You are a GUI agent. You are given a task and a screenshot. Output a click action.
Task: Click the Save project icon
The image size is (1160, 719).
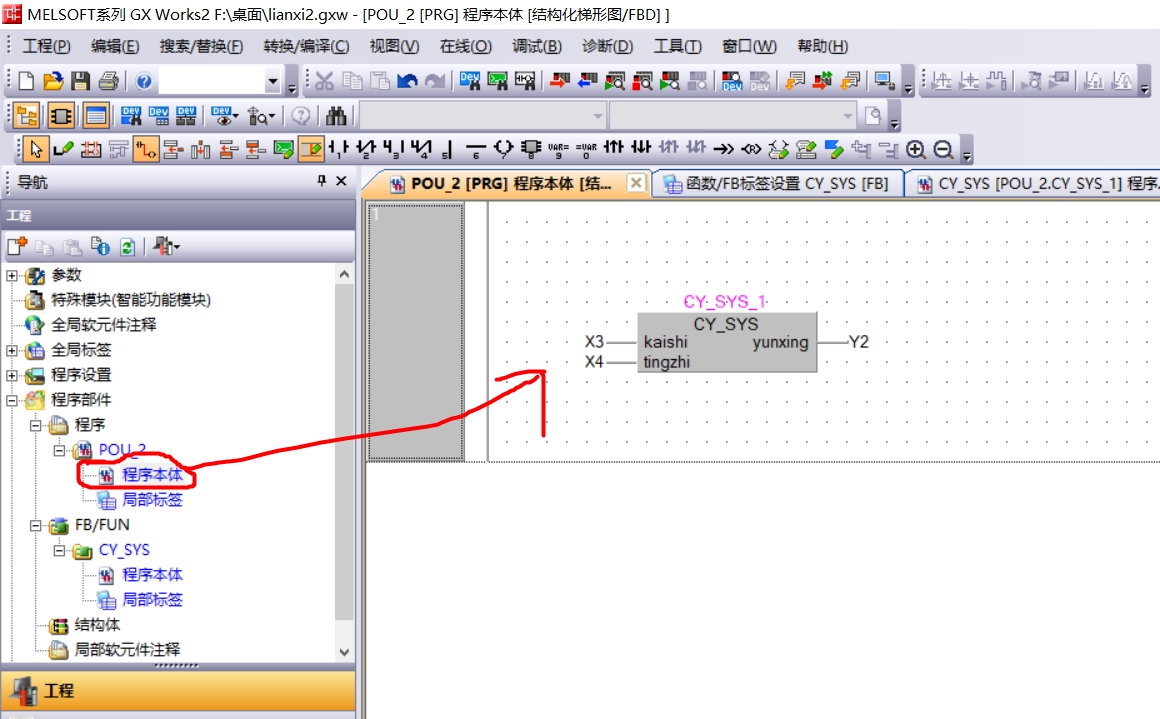pos(81,81)
